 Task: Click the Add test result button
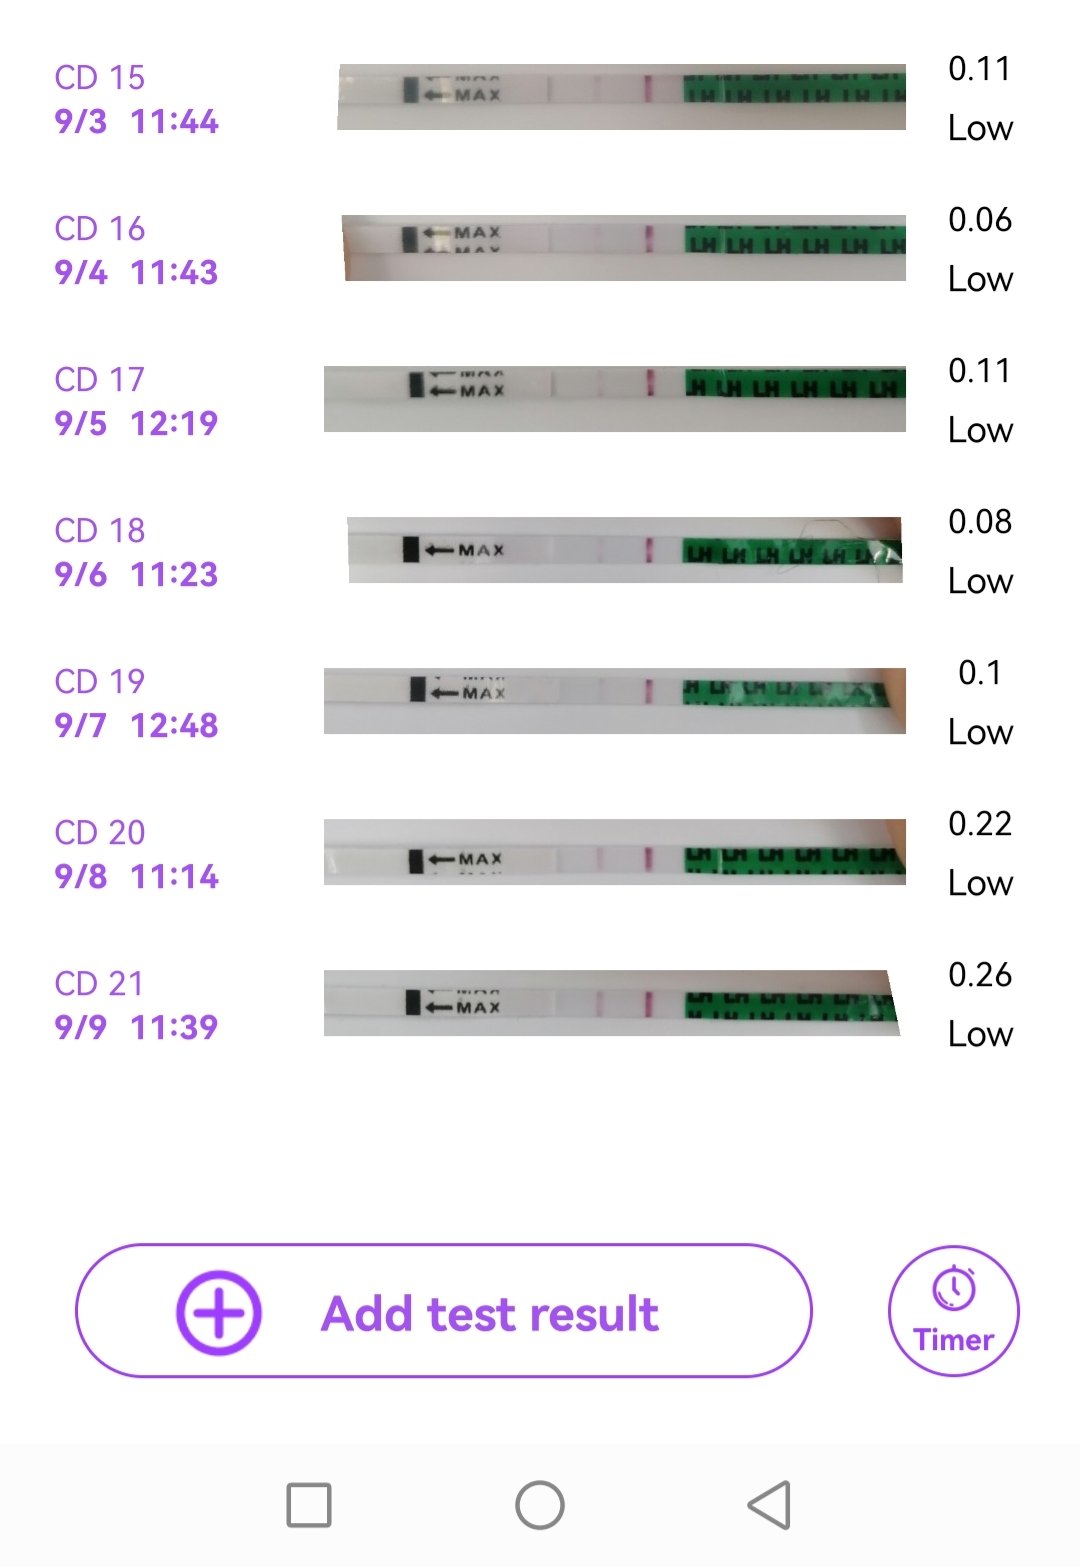tap(489, 1313)
